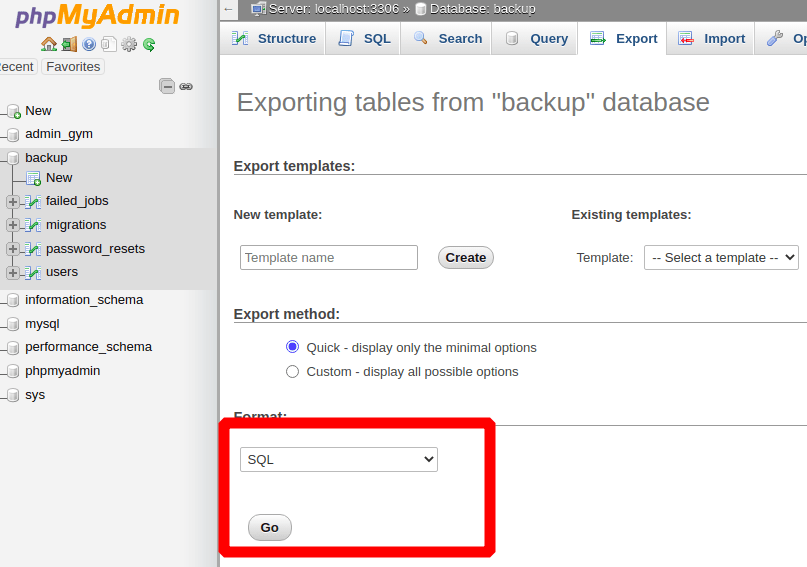
Task: Click the link with main panel icon
Action: coord(186,86)
